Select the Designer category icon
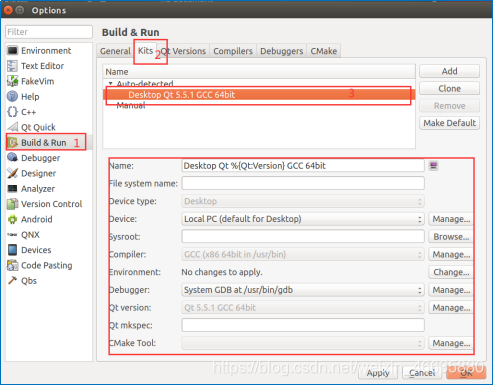This screenshot has height=386, width=494. (12, 173)
